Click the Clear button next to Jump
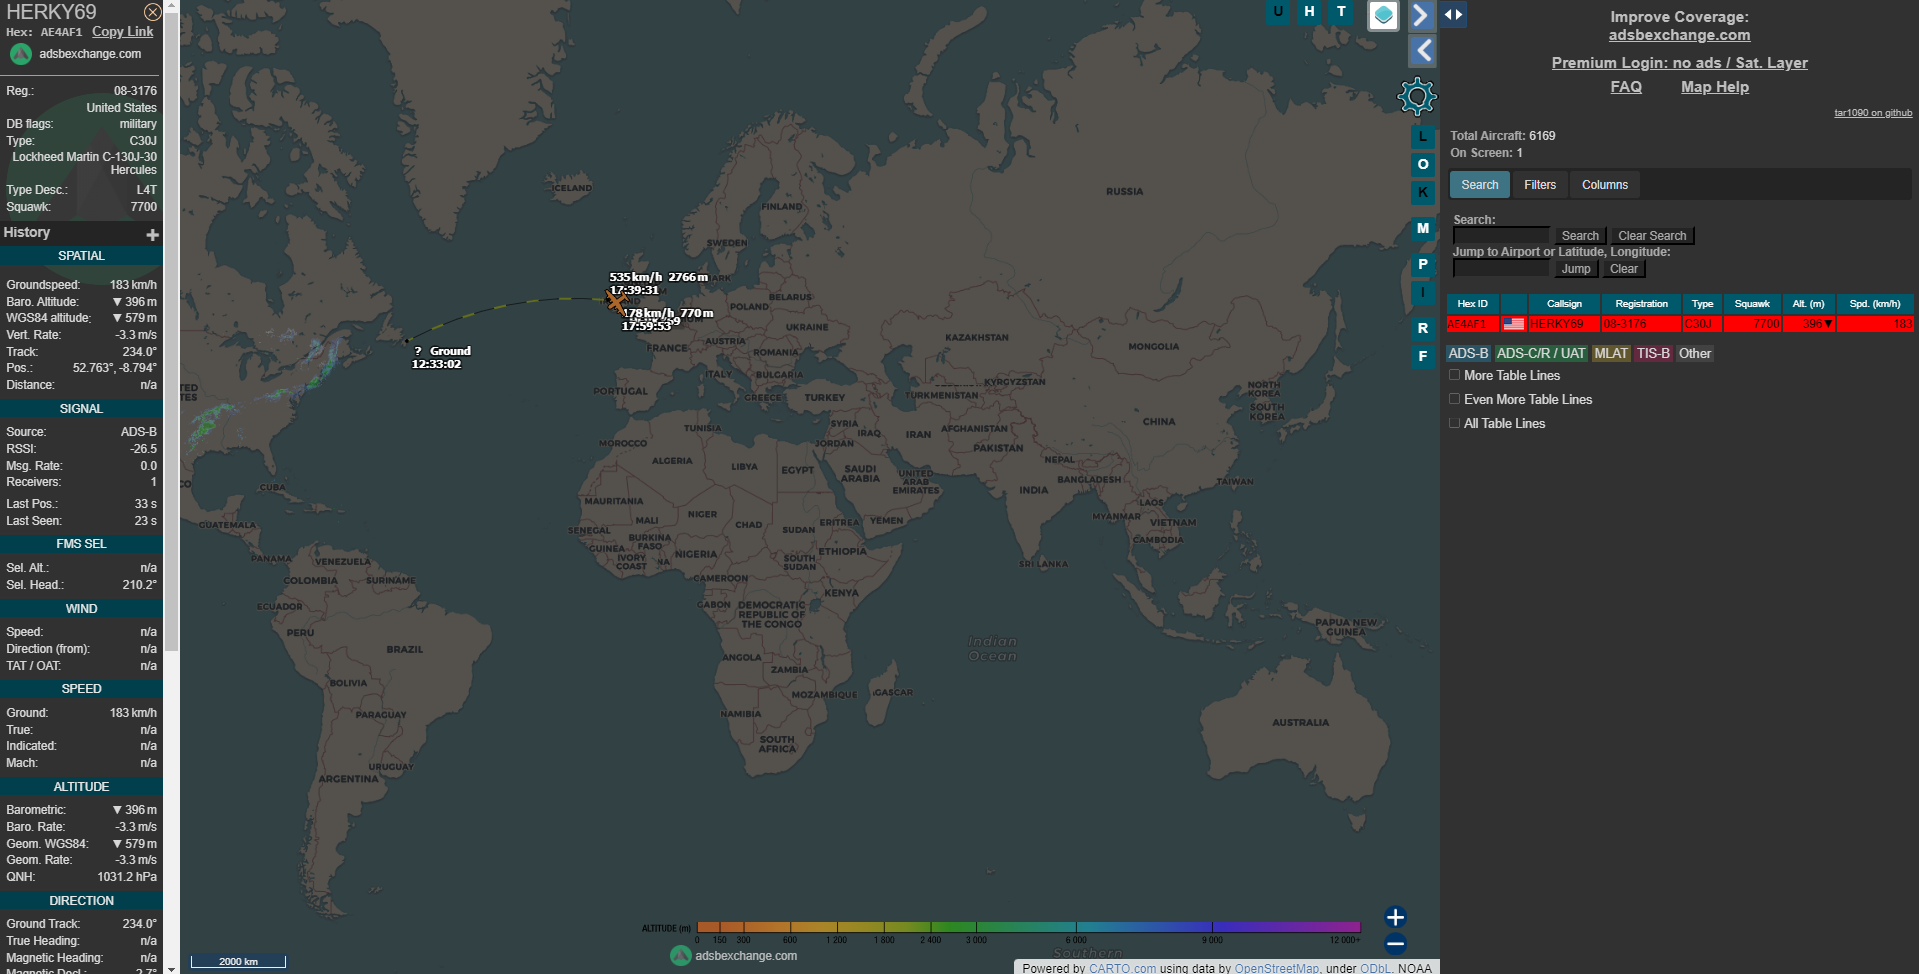The width and height of the screenshot is (1919, 974). click(1623, 269)
